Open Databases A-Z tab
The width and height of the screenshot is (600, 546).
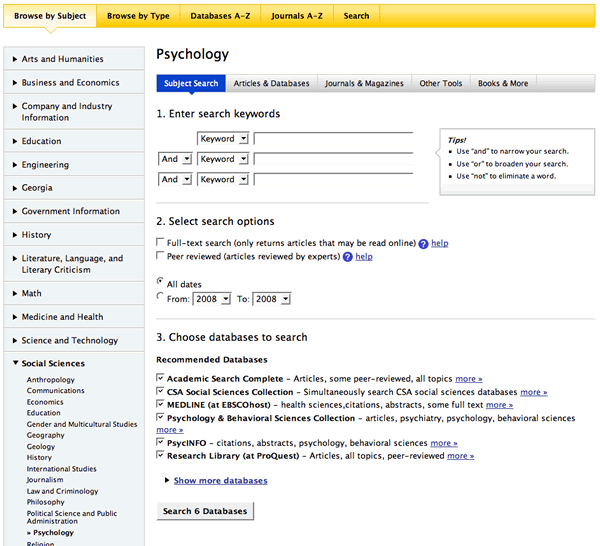point(220,16)
